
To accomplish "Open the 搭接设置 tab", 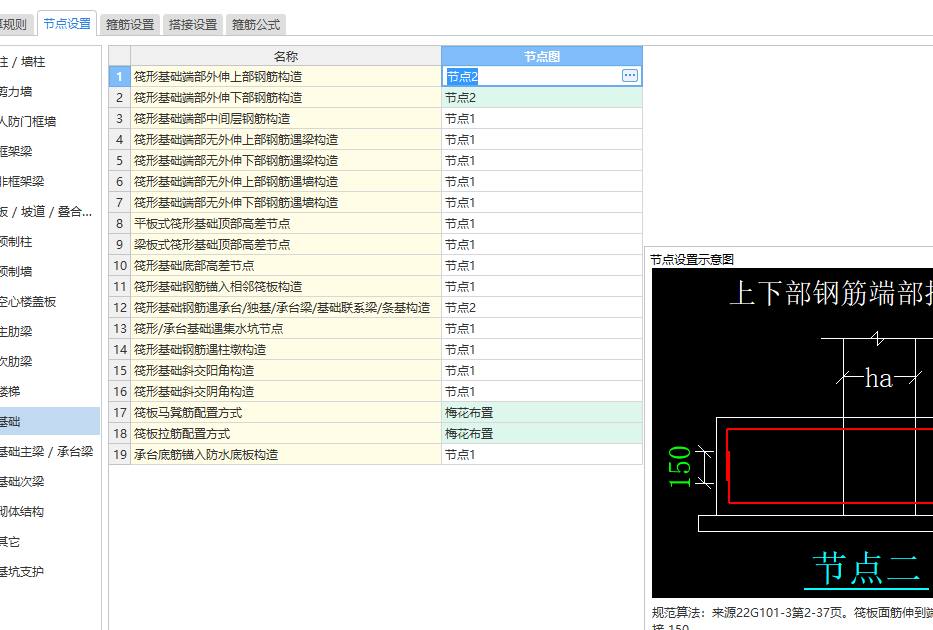I will coord(193,24).
